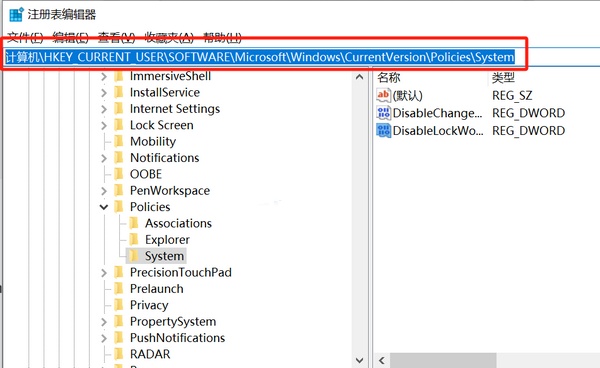
Task: Click the registry path address bar
Action: click(302, 57)
